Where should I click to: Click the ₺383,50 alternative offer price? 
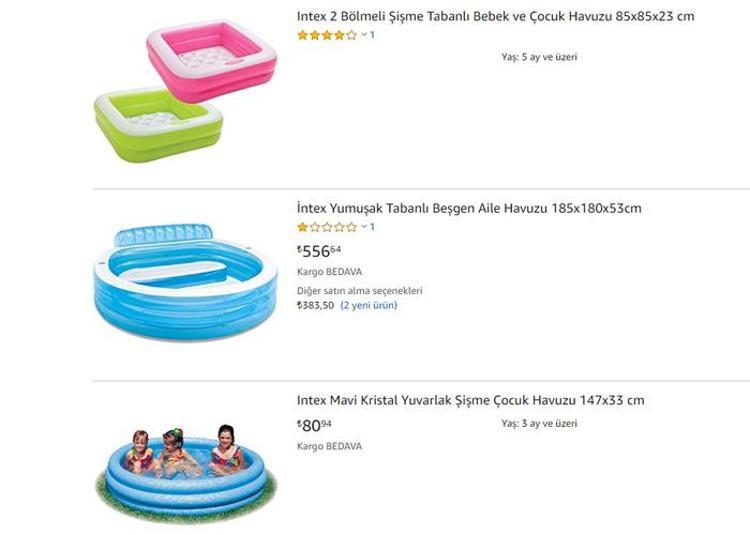pos(316,305)
